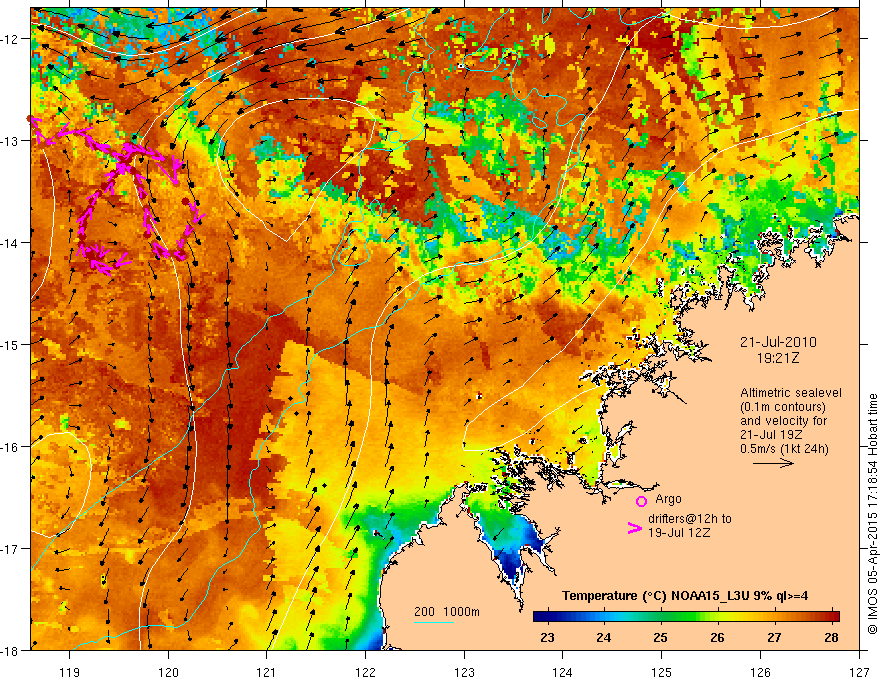Click the longitude axis label 119
Image resolution: width=880 pixels, height=680 pixels.
pos(69,672)
